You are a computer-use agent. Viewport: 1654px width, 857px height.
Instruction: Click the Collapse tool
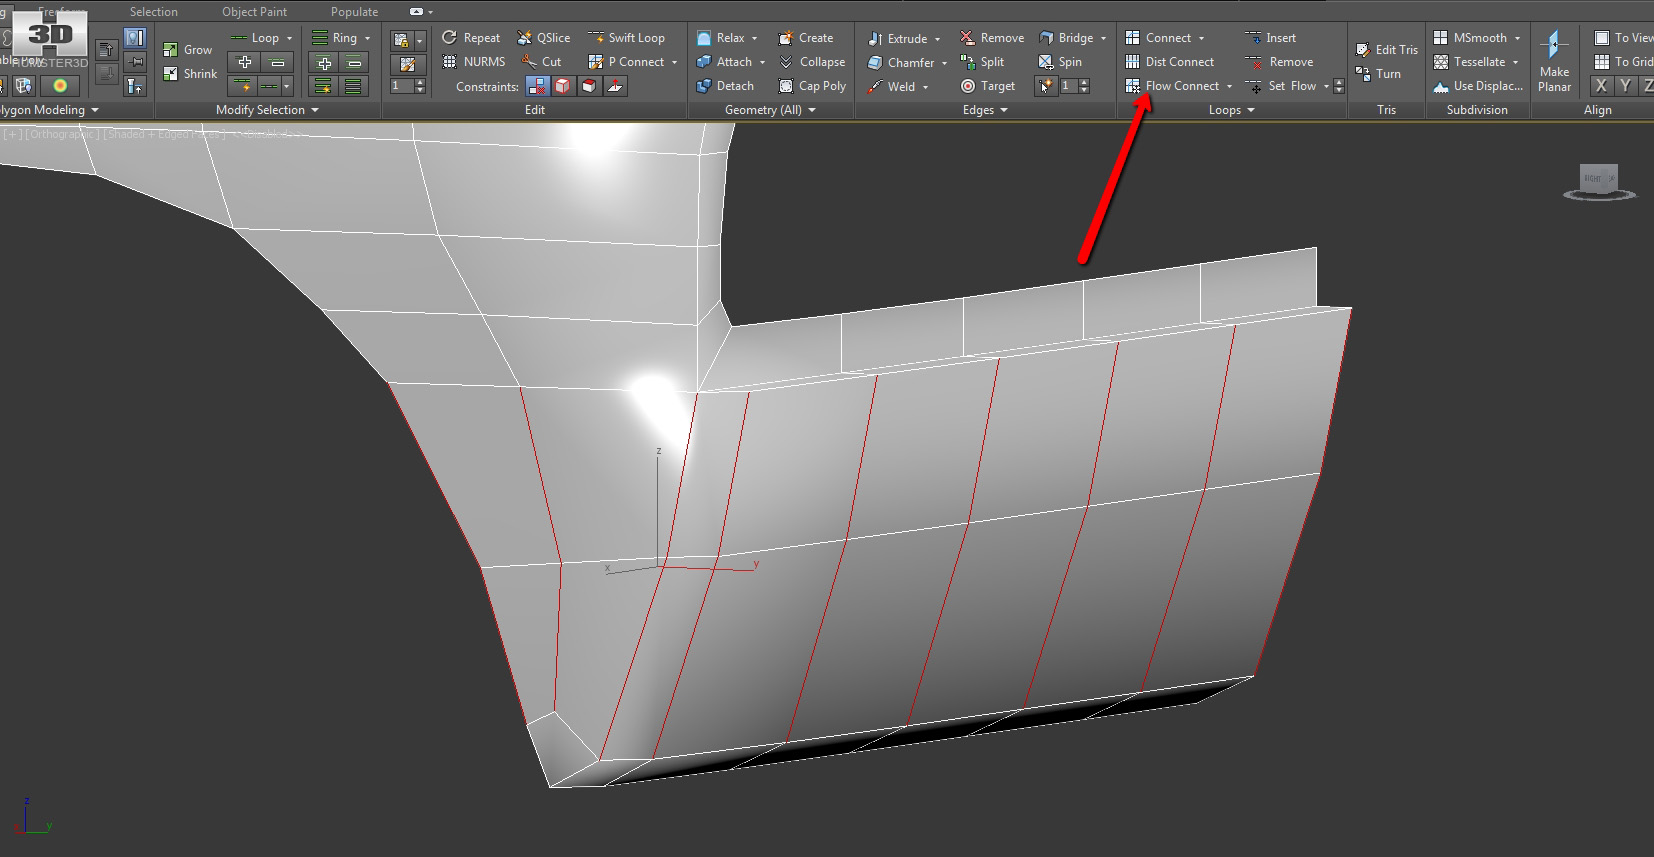point(812,62)
